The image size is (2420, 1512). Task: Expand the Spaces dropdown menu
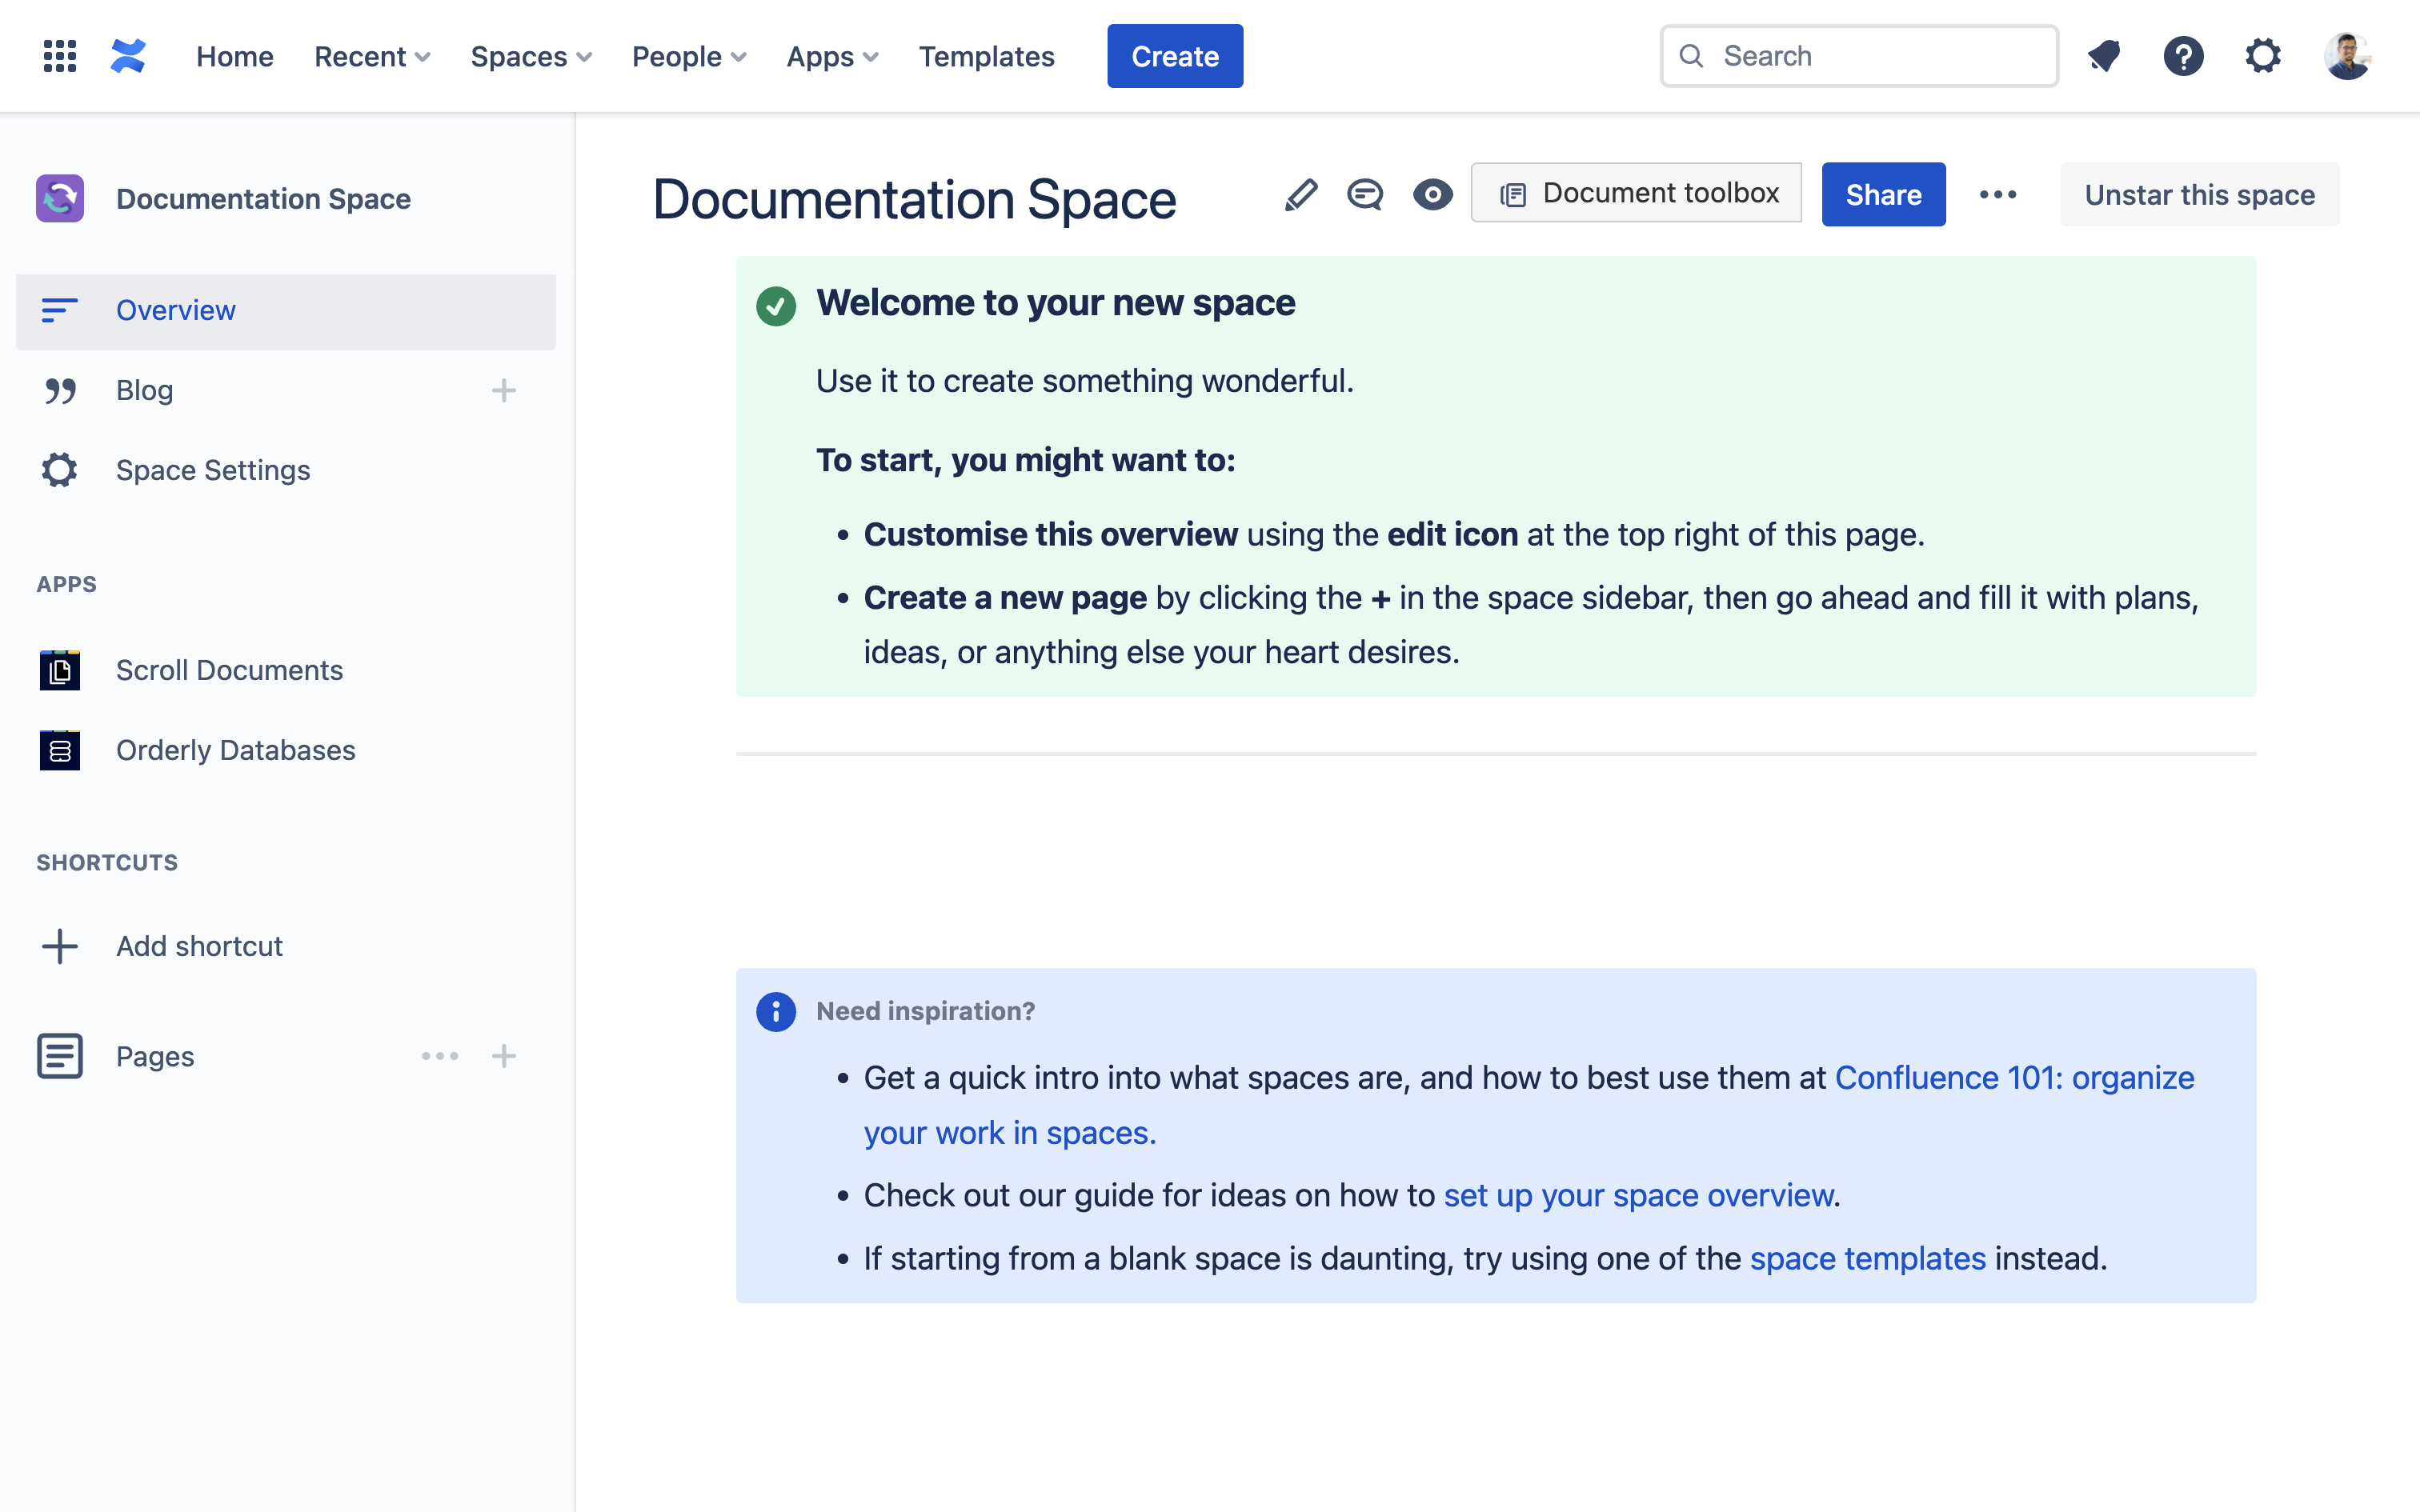click(x=531, y=56)
